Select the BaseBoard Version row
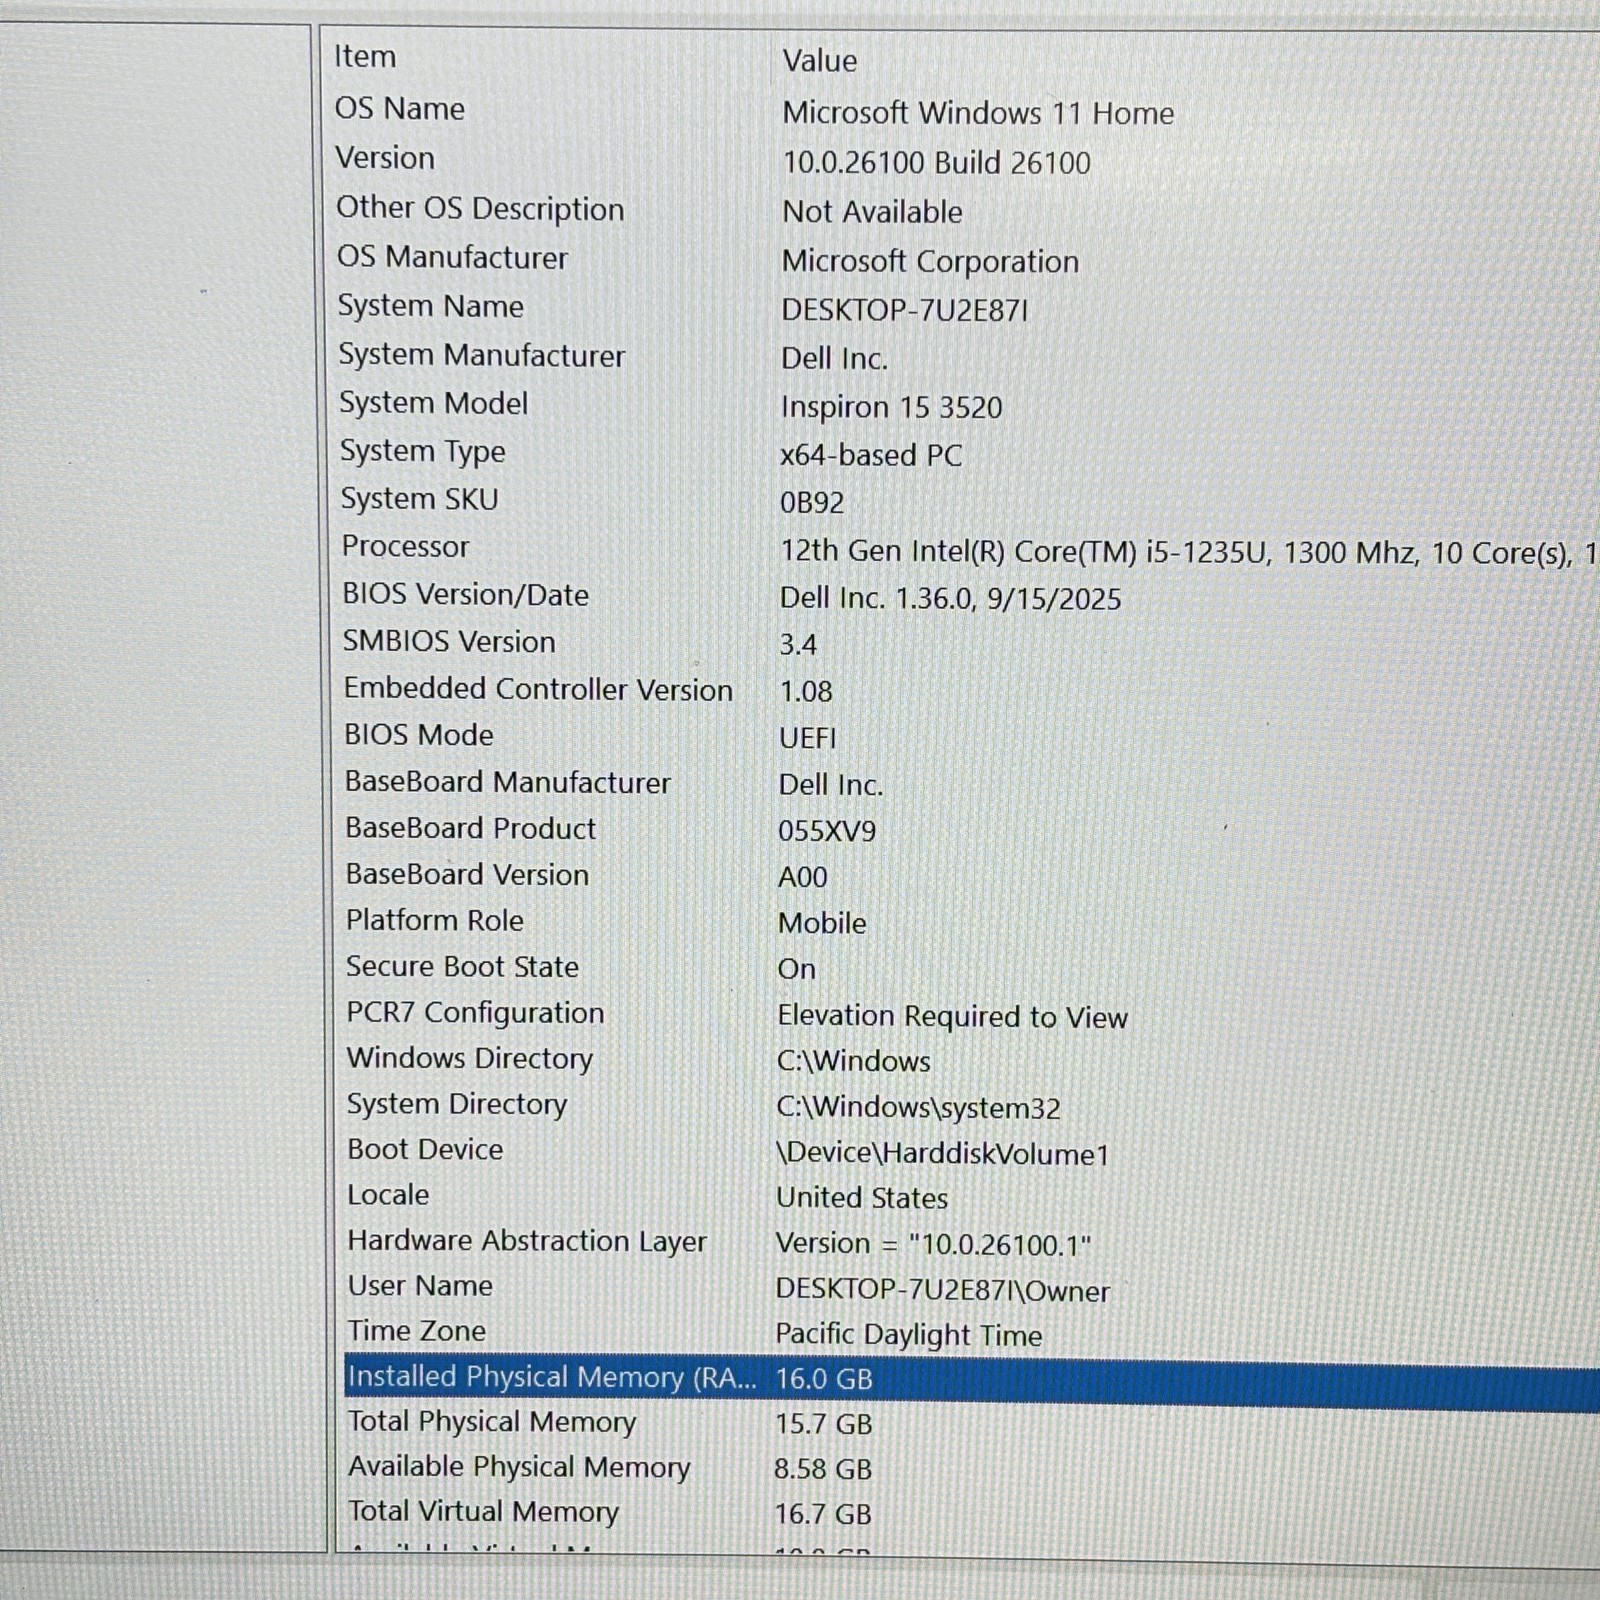This screenshot has width=1600, height=1600. click(467, 874)
